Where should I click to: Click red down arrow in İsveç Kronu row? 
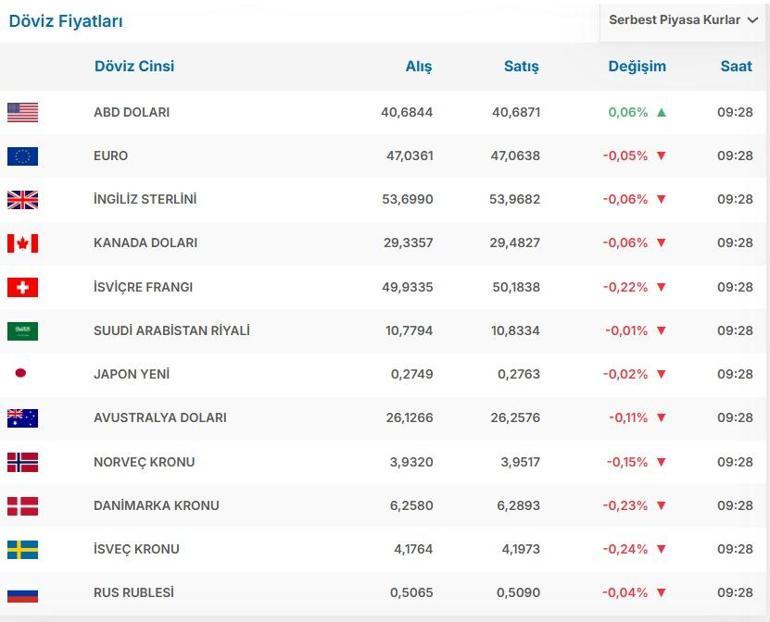(x=661, y=549)
